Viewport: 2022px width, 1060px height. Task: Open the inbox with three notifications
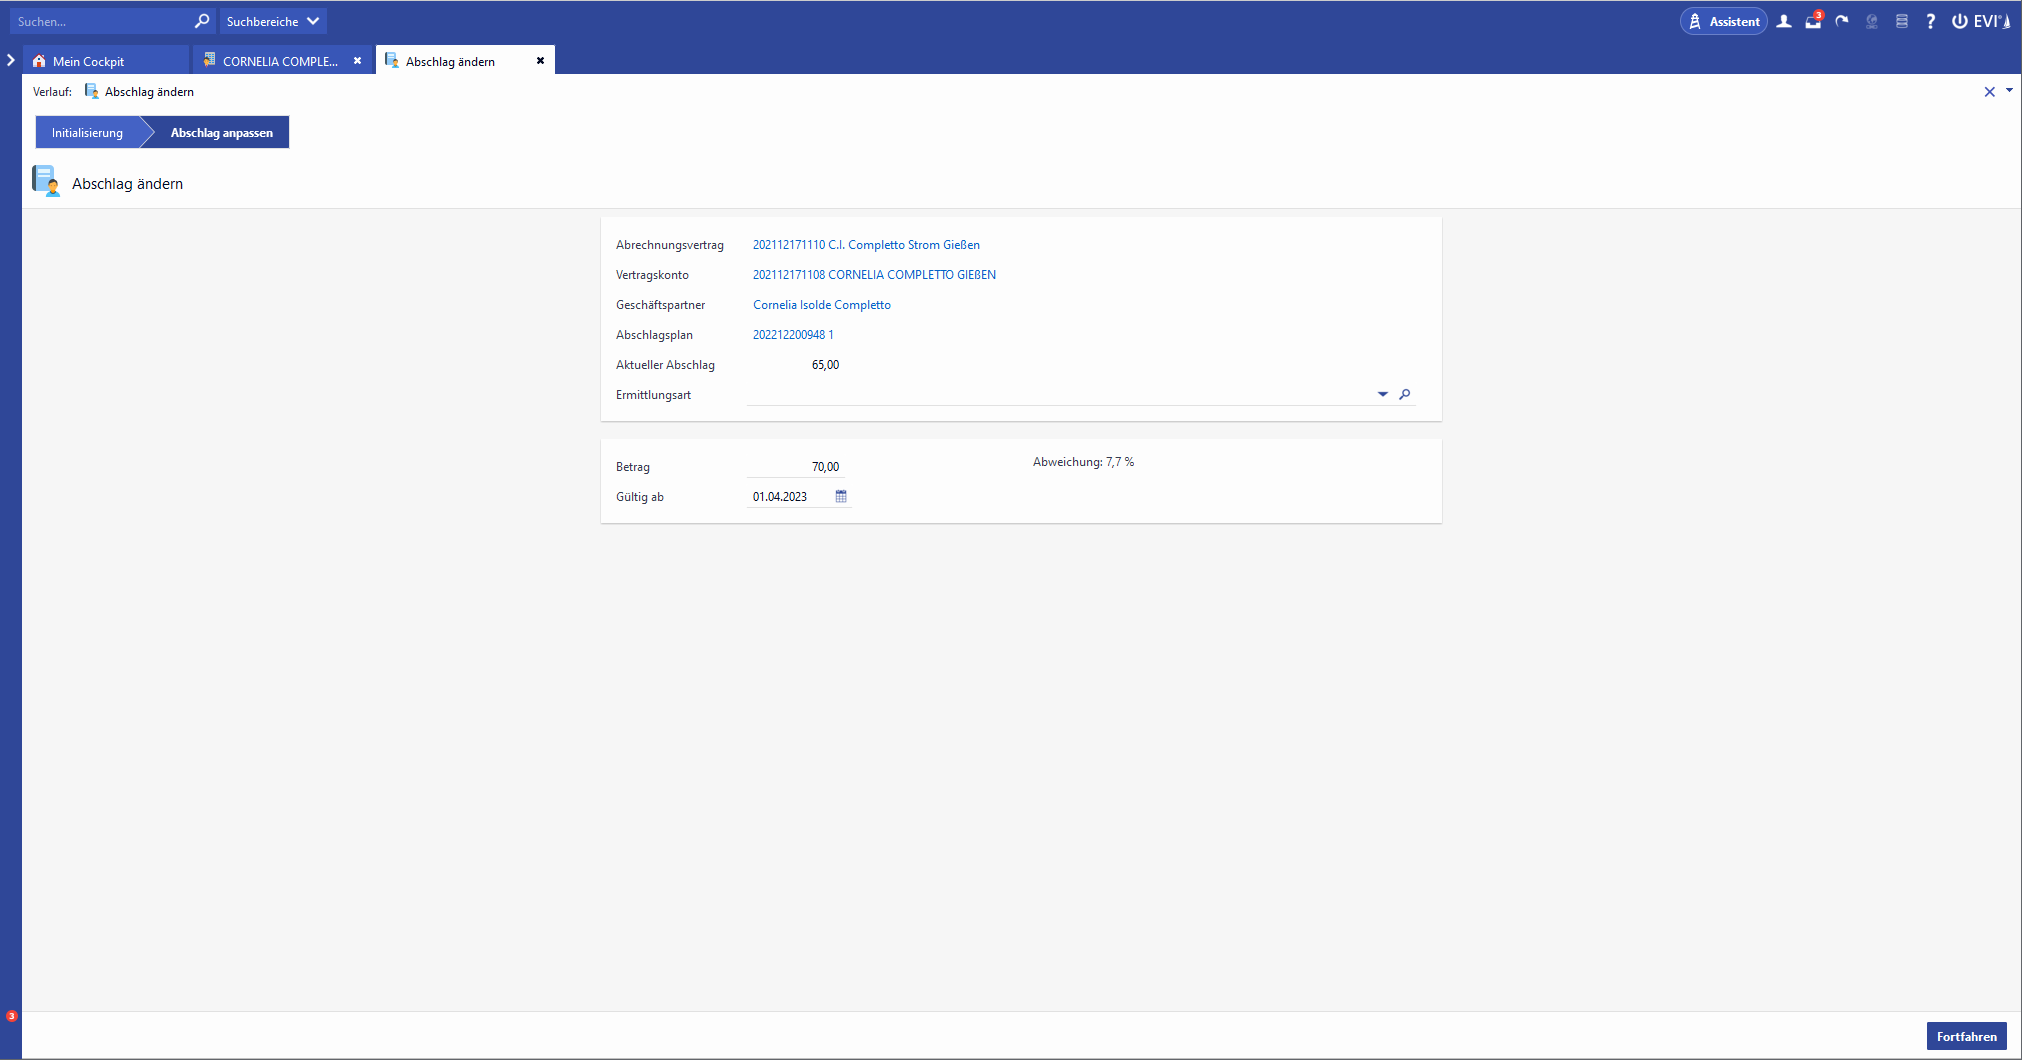[x=1812, y=21]
